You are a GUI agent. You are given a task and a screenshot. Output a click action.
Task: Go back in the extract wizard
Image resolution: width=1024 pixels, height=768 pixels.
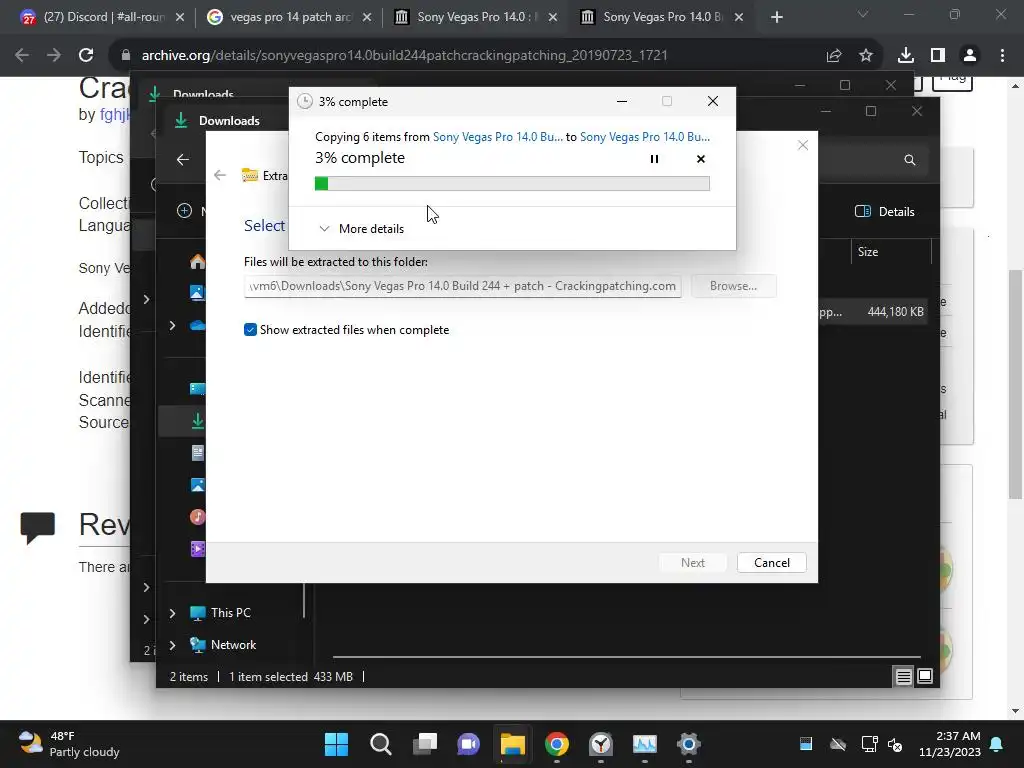tap(219, 175)
